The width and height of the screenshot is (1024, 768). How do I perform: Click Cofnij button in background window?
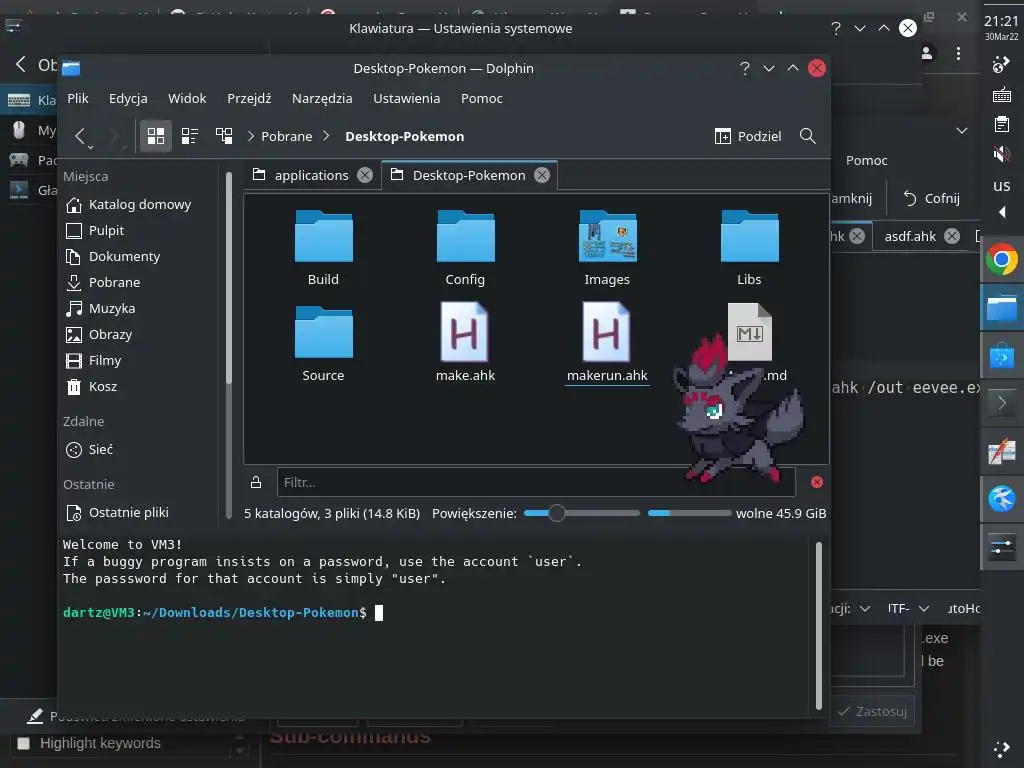(x=931, y=198)
